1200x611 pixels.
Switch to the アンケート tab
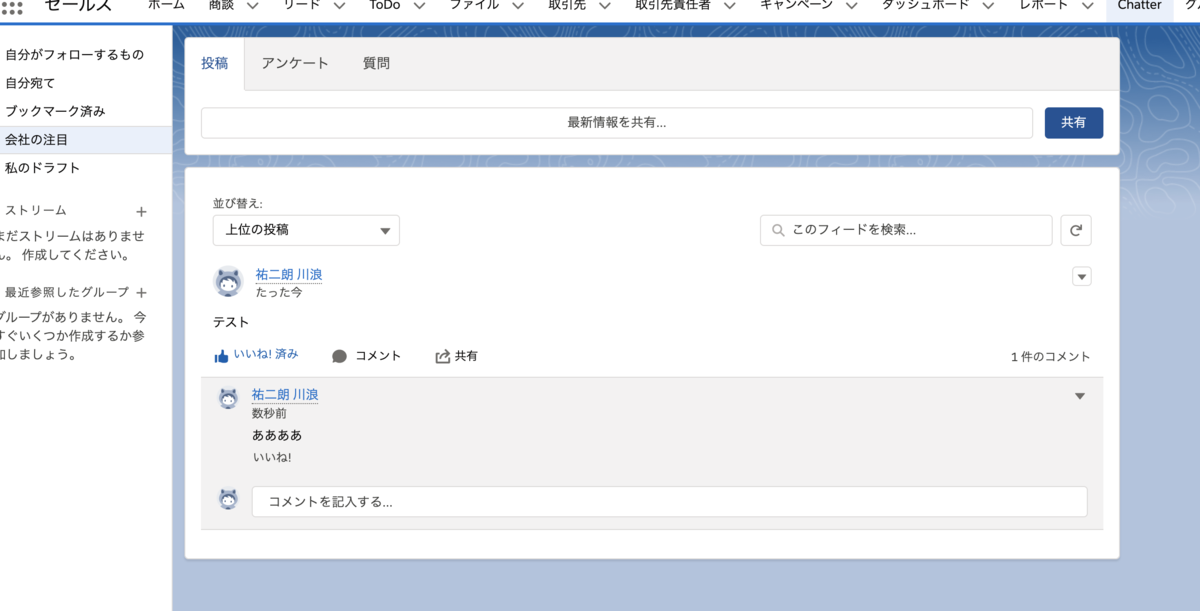pyautogui.click(x=294, y=63)
